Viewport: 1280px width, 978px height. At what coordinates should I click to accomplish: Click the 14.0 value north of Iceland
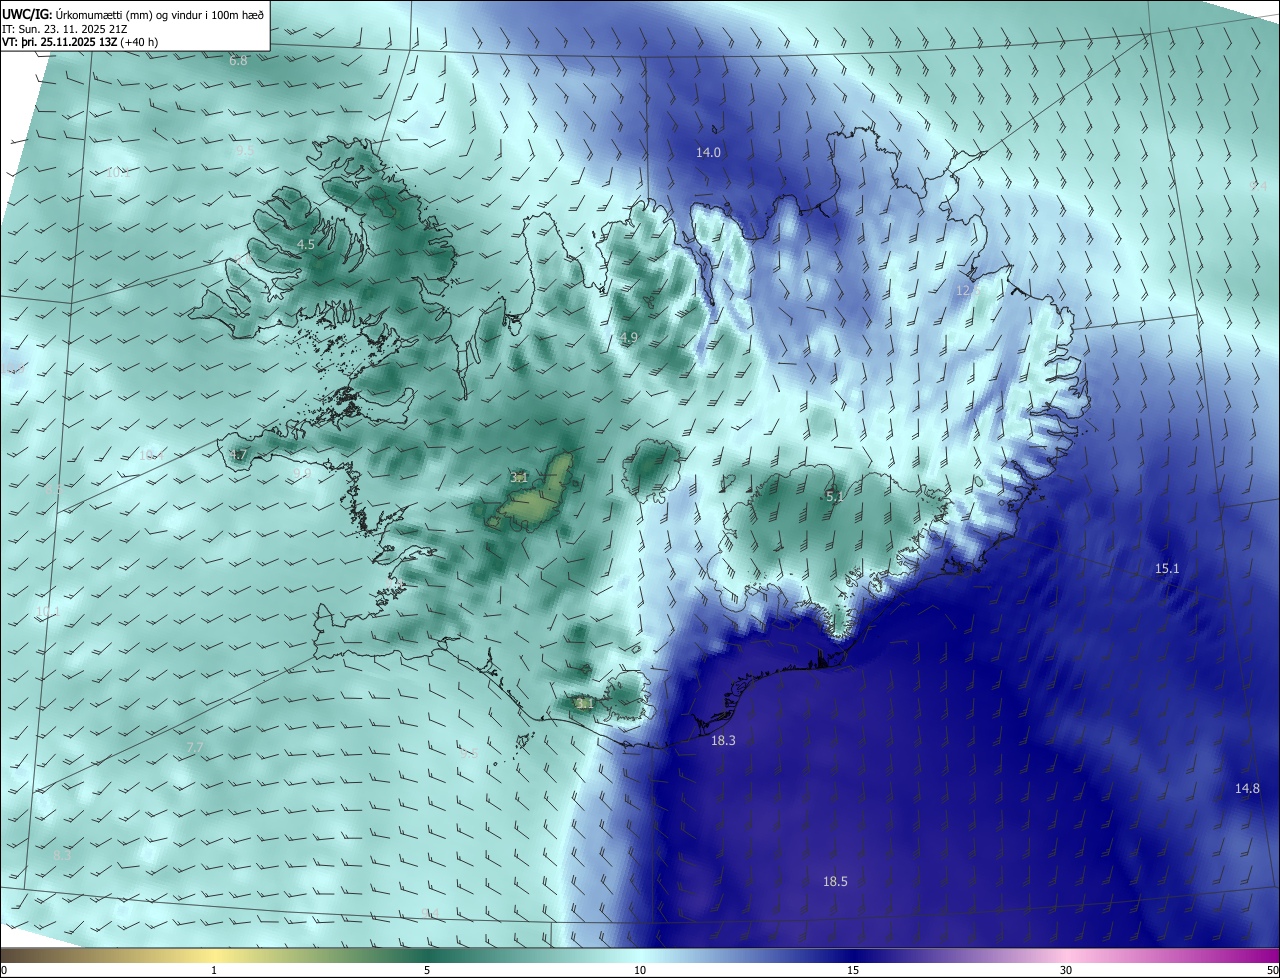pyautogui.click(x=708, y=152)
